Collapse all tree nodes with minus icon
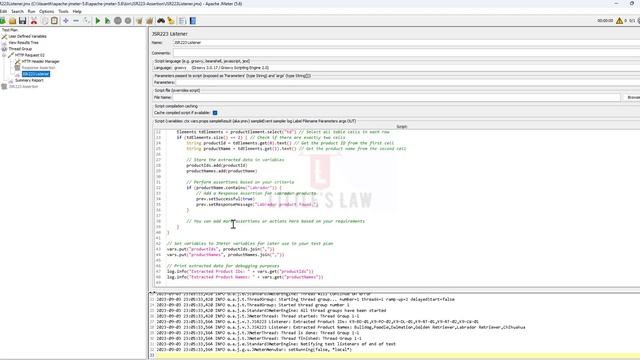This screenshot has width=640, height=360. coord(76,21)
